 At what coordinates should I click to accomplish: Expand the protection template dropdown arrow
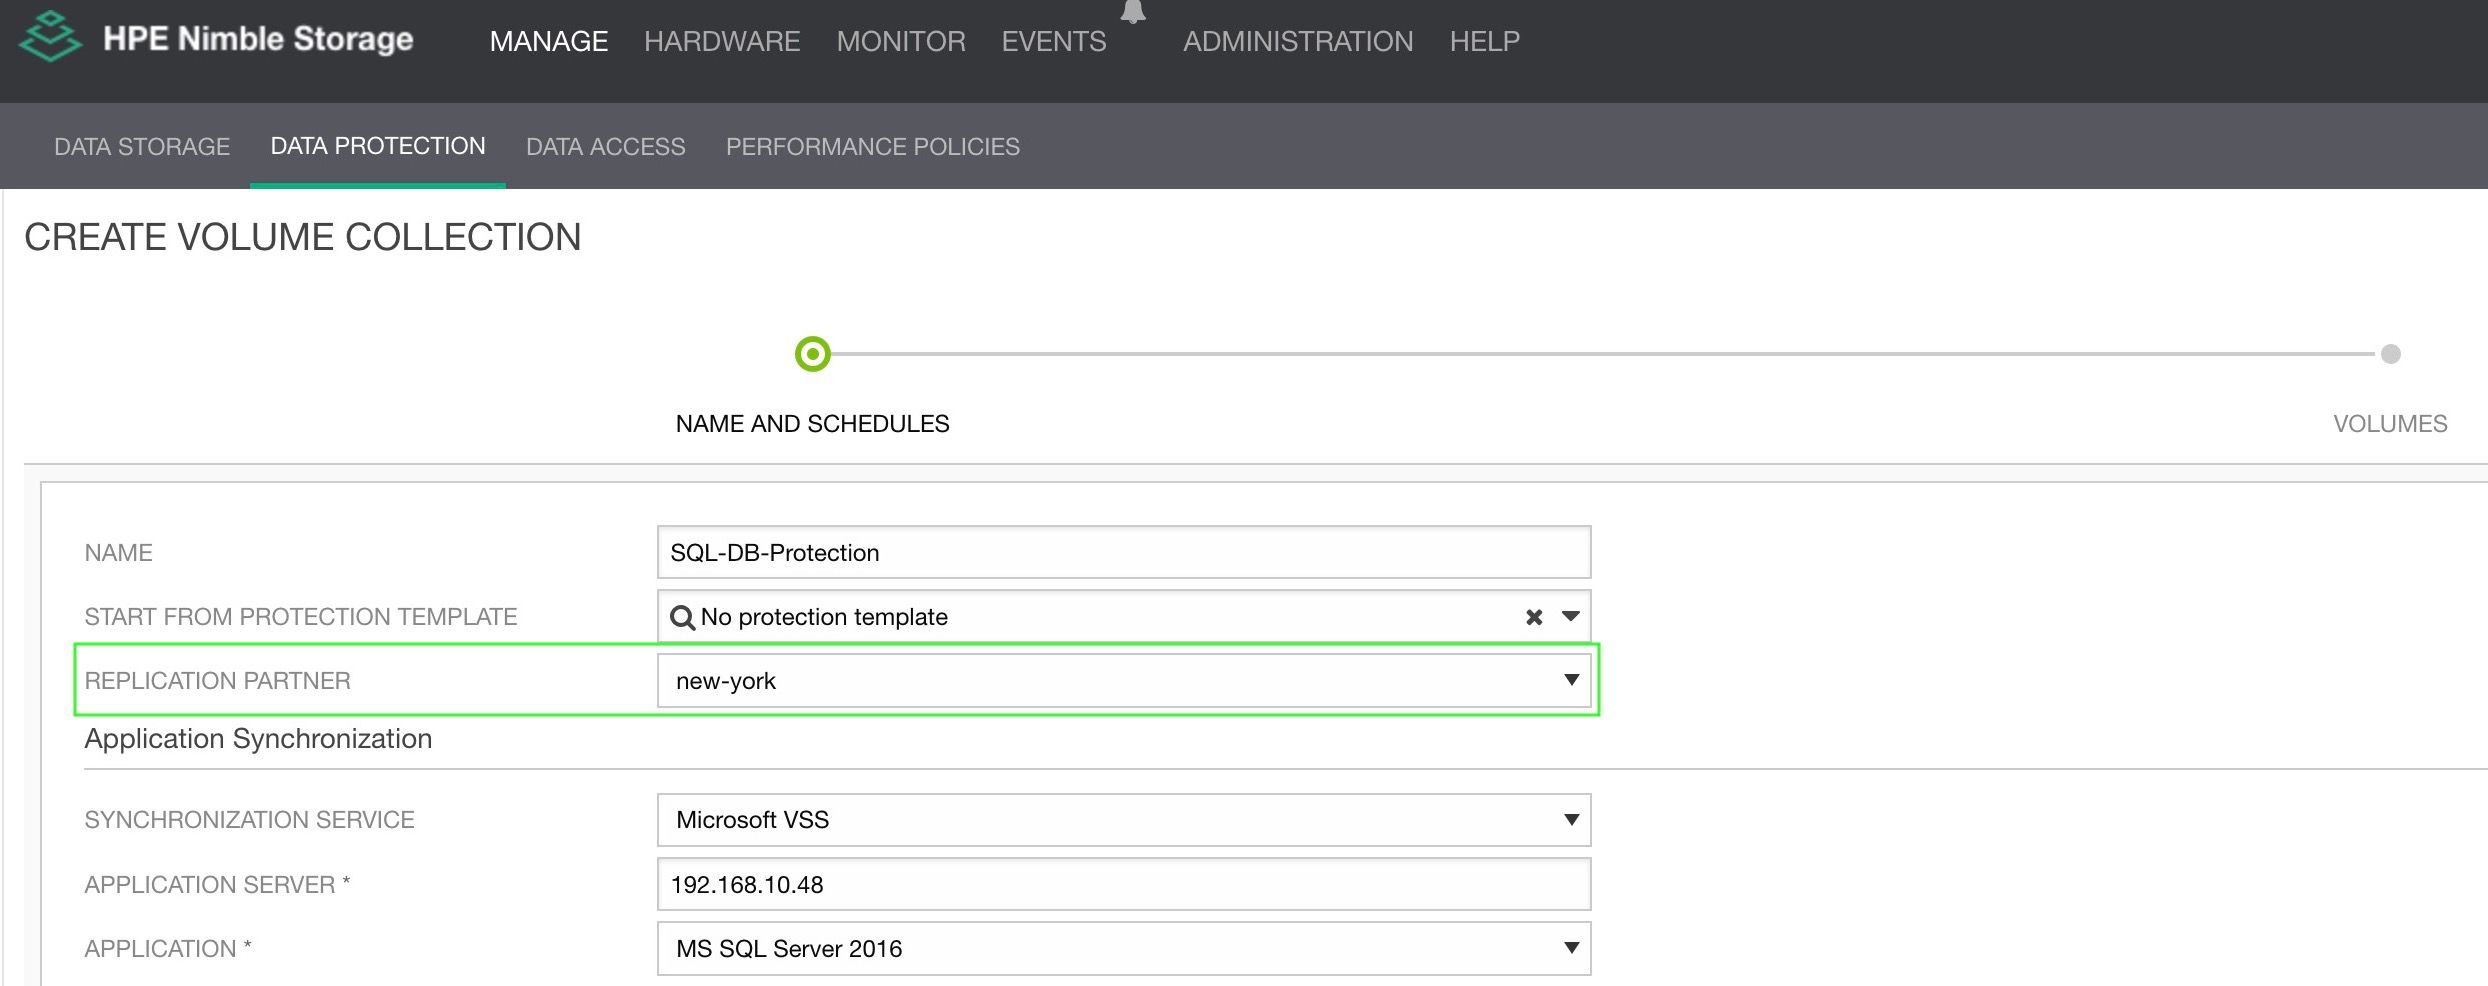pos(1571,616)
